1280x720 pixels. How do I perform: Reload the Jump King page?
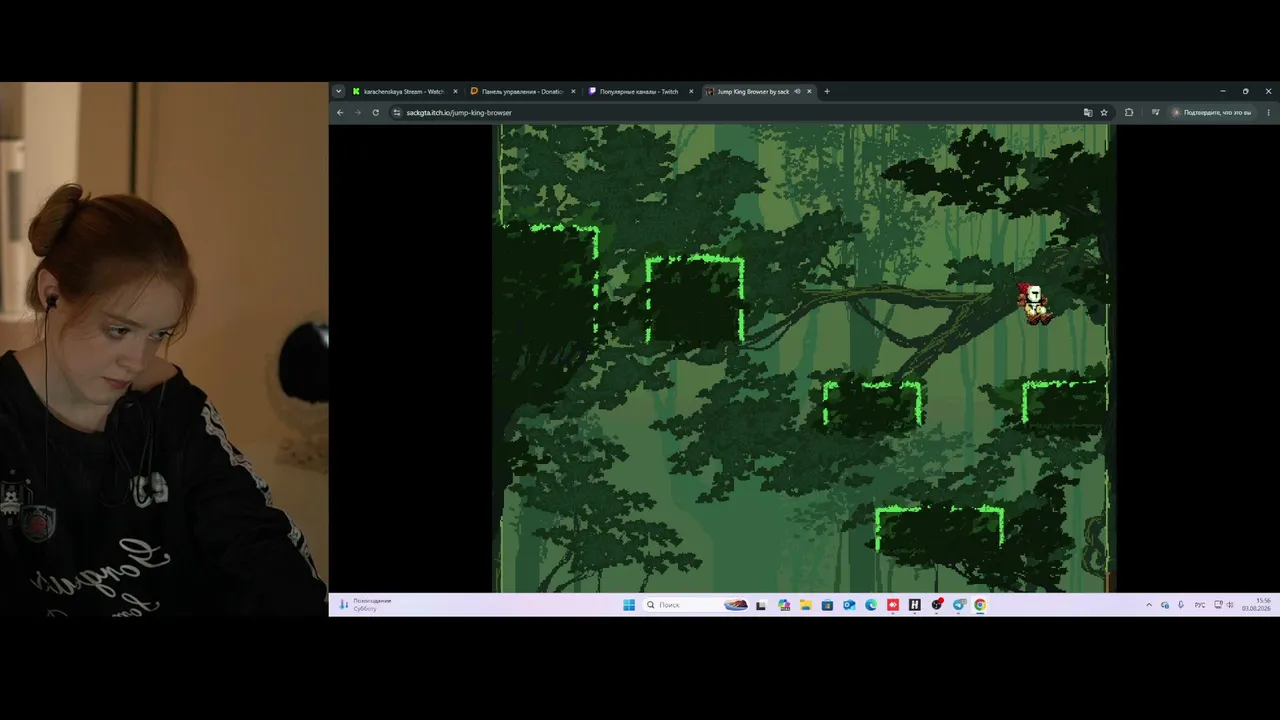click(375, 112)
